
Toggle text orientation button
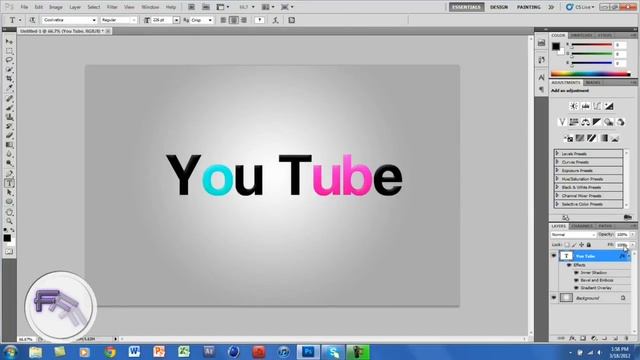click(32, 20)
